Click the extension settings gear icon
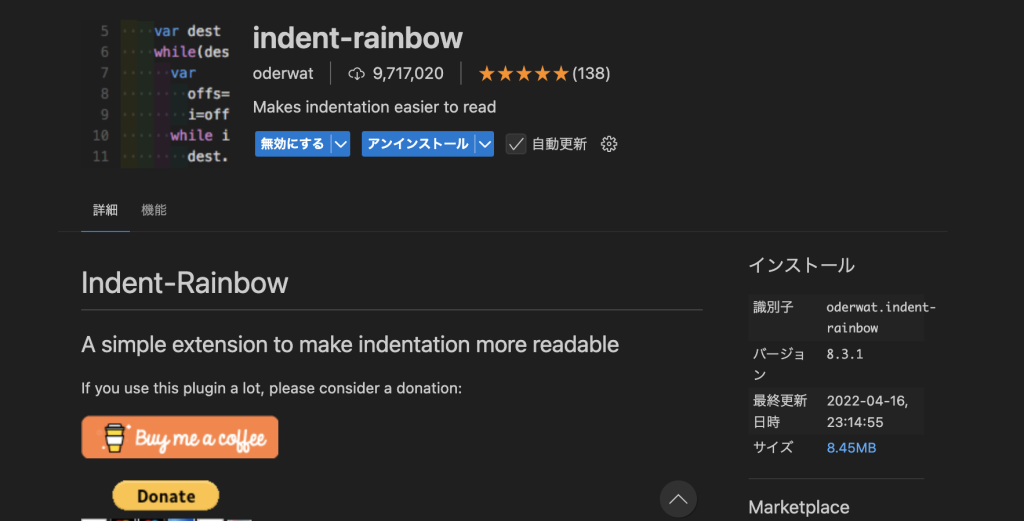 click(609, 144)
